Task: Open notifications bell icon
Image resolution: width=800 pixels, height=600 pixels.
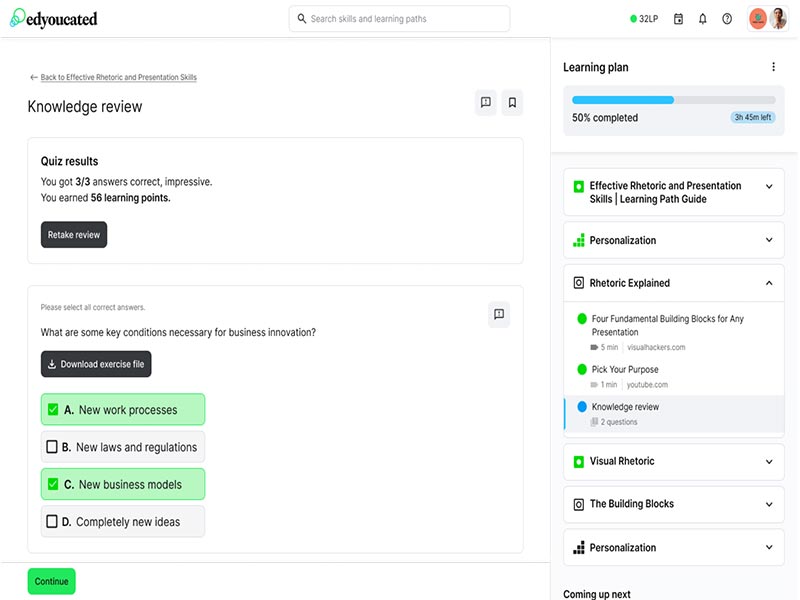Action: click(x=703, y=19)
